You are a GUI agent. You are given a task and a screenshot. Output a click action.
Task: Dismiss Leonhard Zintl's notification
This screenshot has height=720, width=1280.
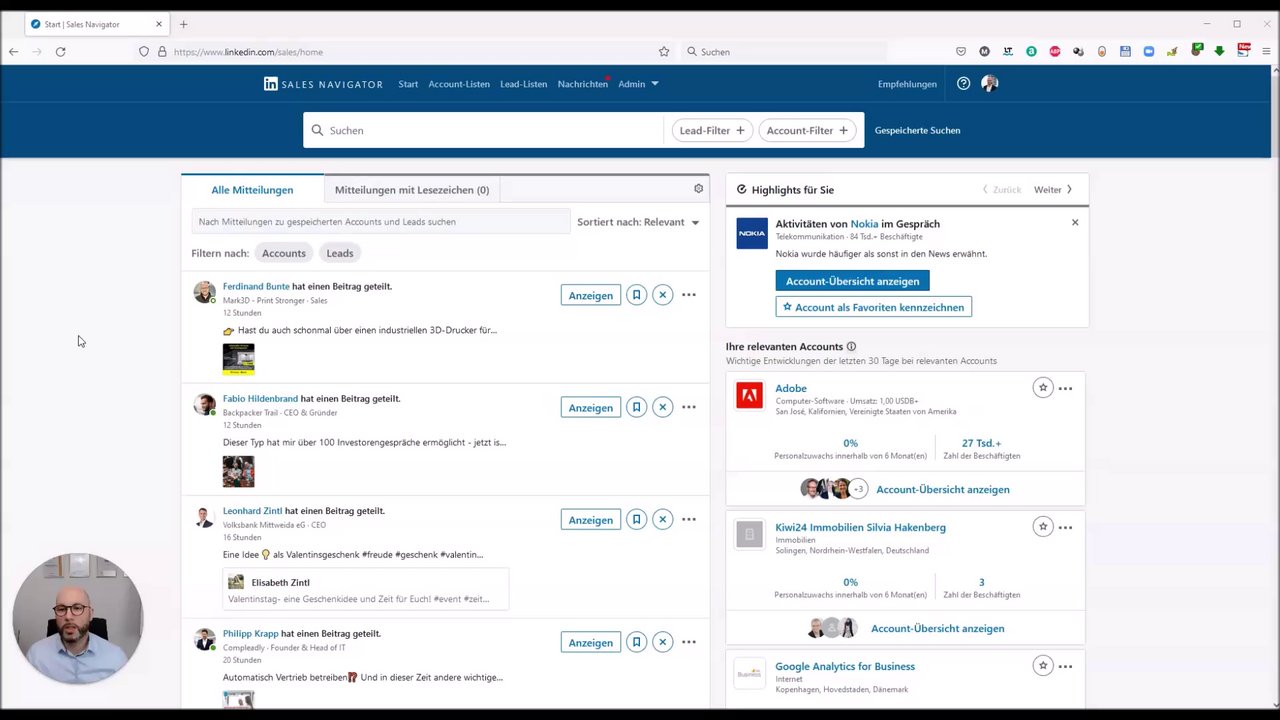click(x=662, y=520)
